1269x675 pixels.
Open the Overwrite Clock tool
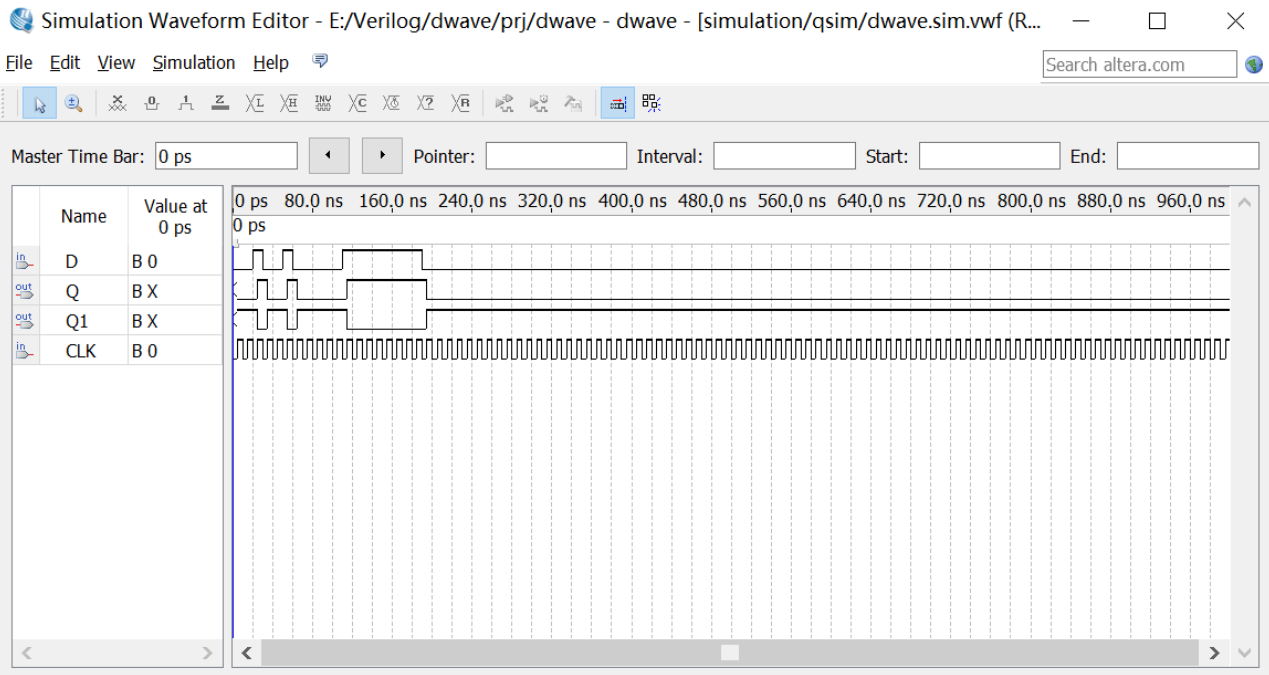pyautogui.click(x=391, y=102)
